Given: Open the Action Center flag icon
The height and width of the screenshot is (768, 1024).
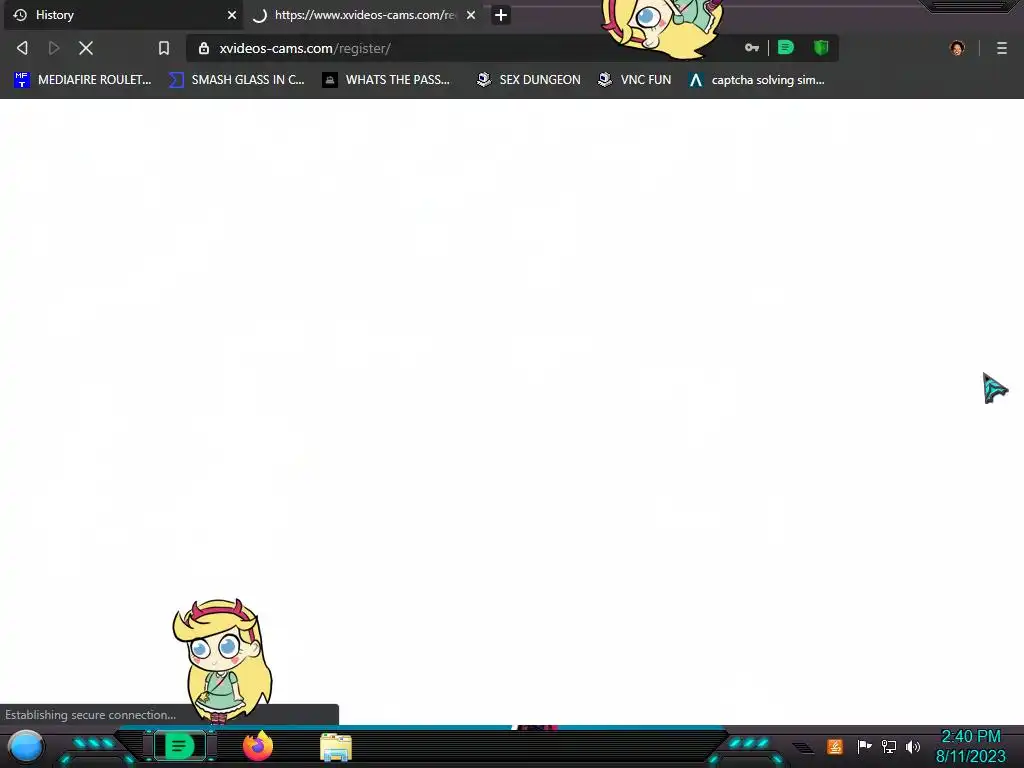Looking at the screenshot, I should tap(865, 746).
